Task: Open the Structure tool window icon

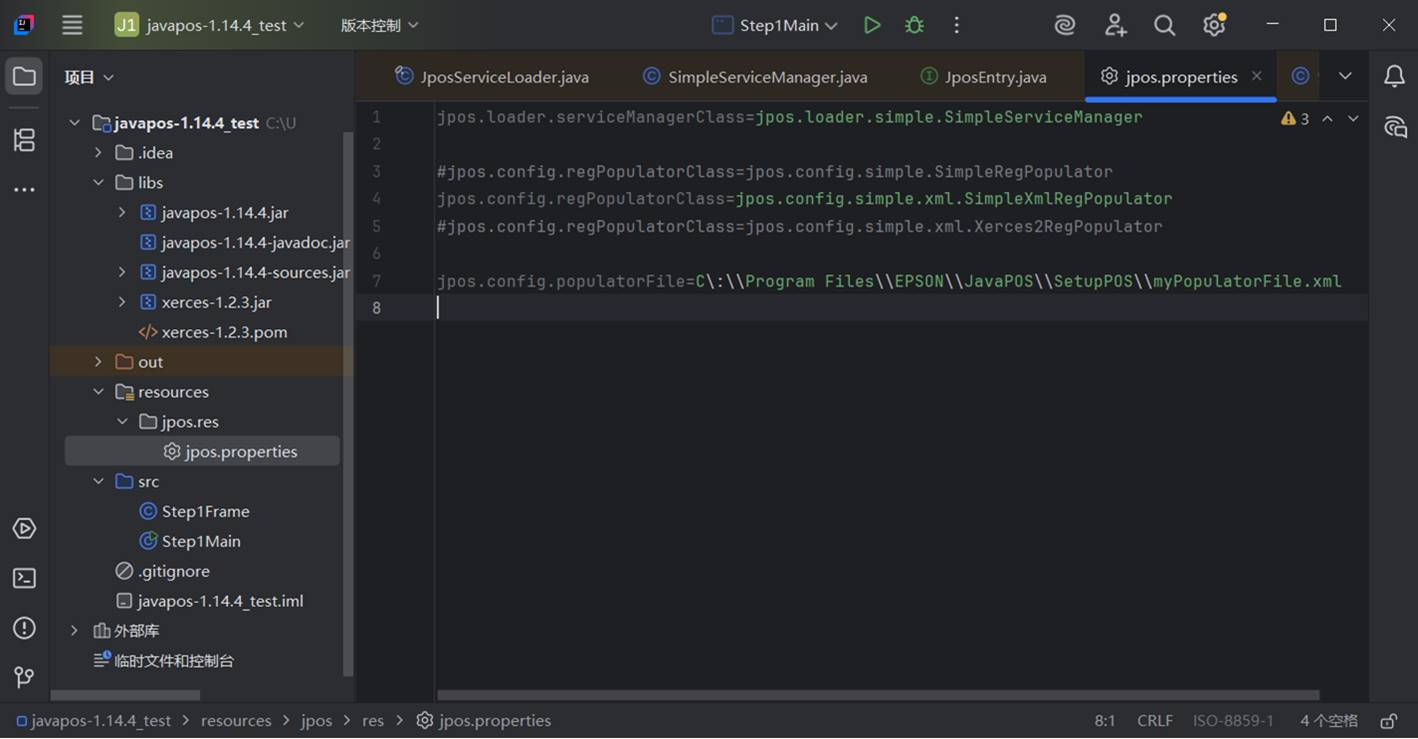Action: (x=24, y=140)
